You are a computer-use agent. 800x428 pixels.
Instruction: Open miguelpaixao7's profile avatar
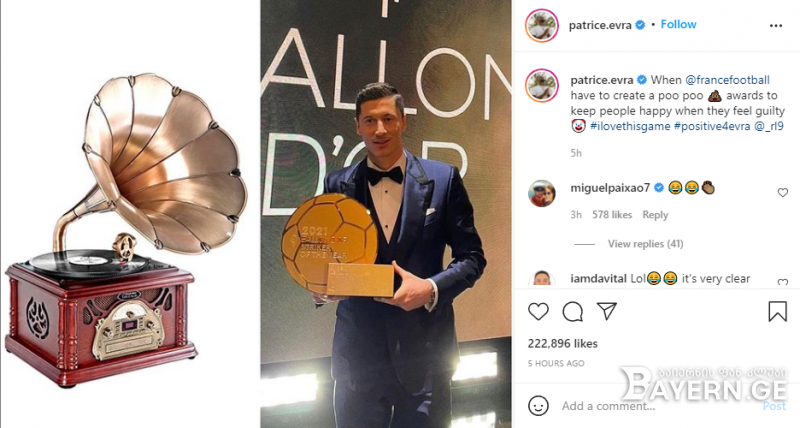pyautogui.click(x=542, y=193)
